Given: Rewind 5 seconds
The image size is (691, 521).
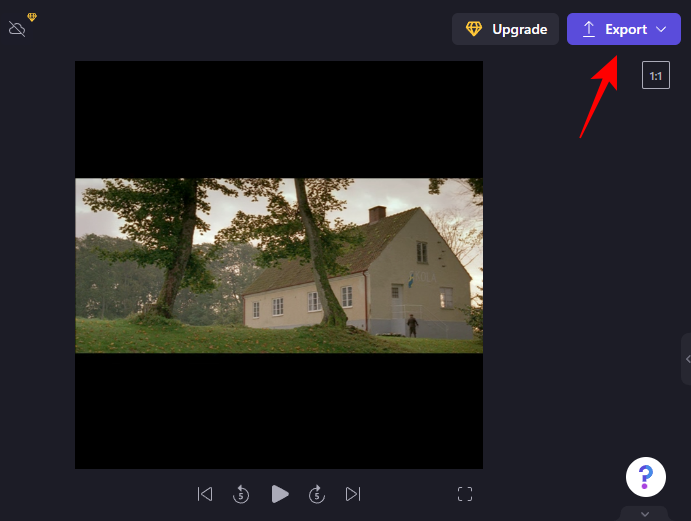Looking at the screenshot, I should point(241,494).
